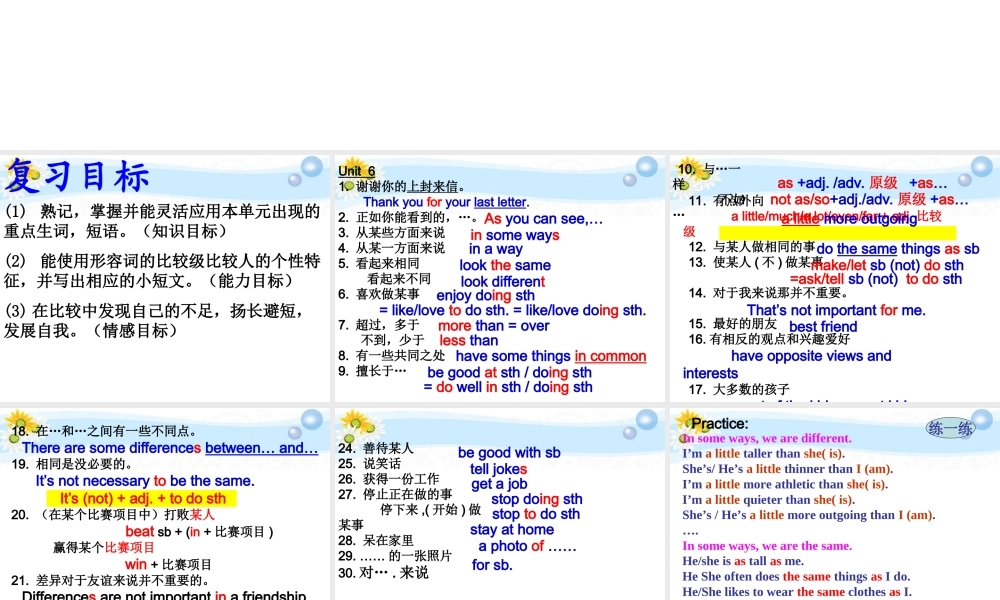Image resolution: width=1000 pixels, height=600 pixels.
Task: Click the underlined "in common" phrase
Action: coord(610,356)
